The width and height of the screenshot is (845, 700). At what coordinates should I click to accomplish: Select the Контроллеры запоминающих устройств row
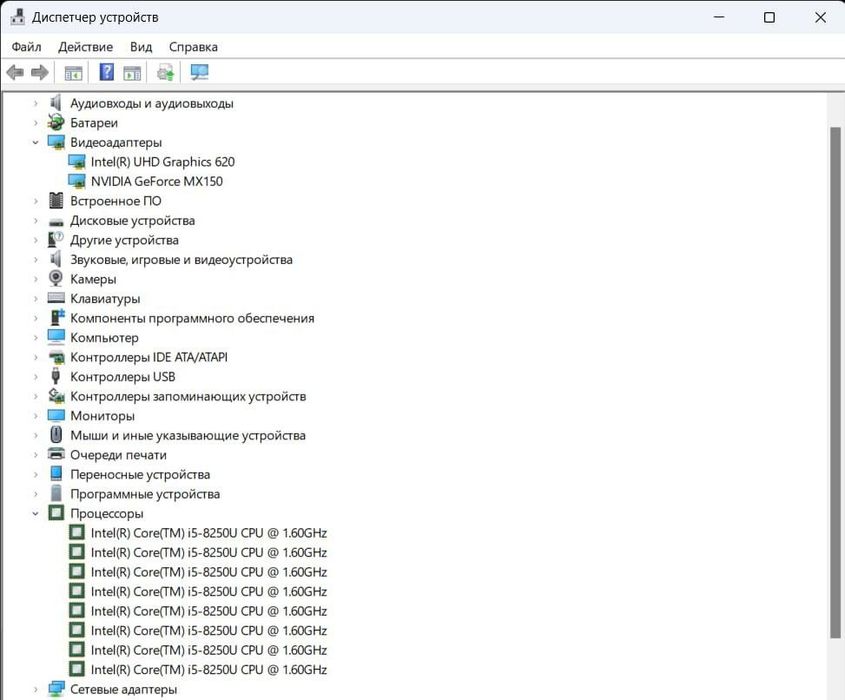188,396
